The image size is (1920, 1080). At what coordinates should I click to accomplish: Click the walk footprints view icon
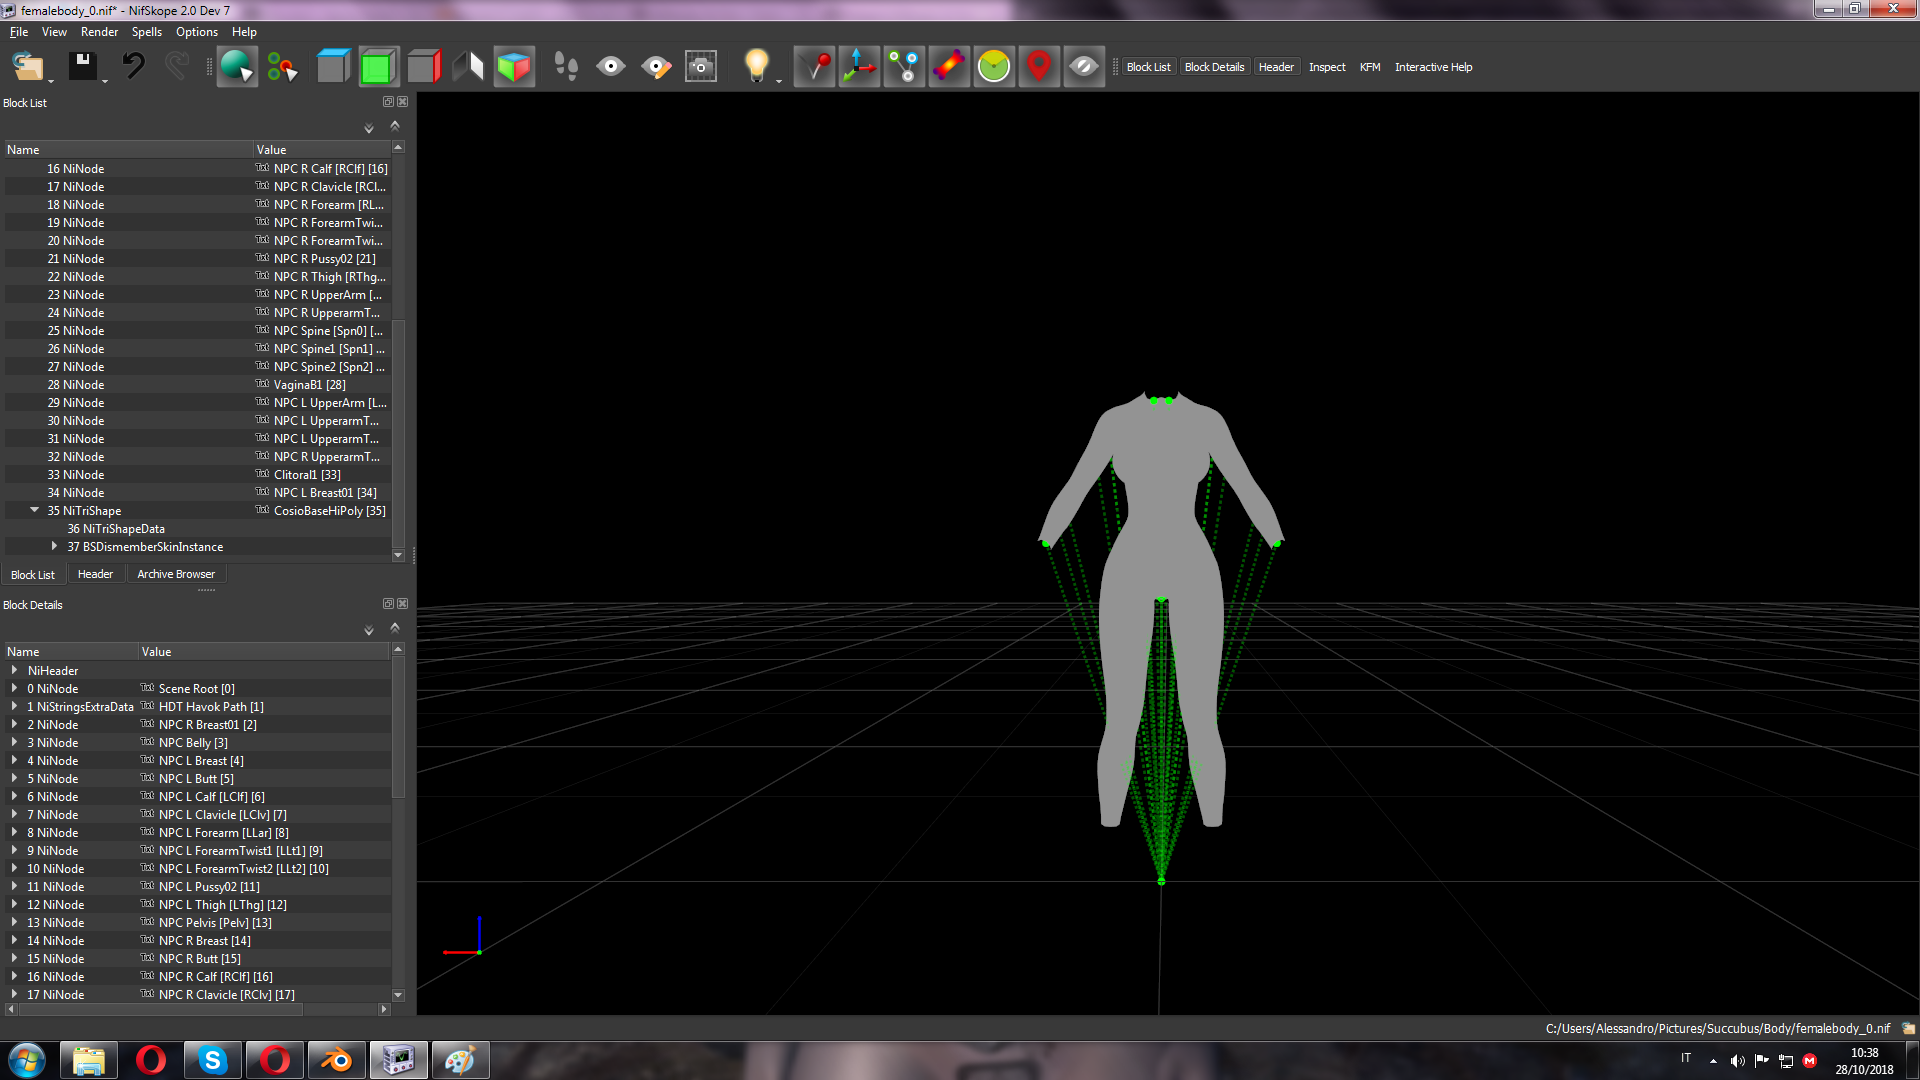point(566,67)
